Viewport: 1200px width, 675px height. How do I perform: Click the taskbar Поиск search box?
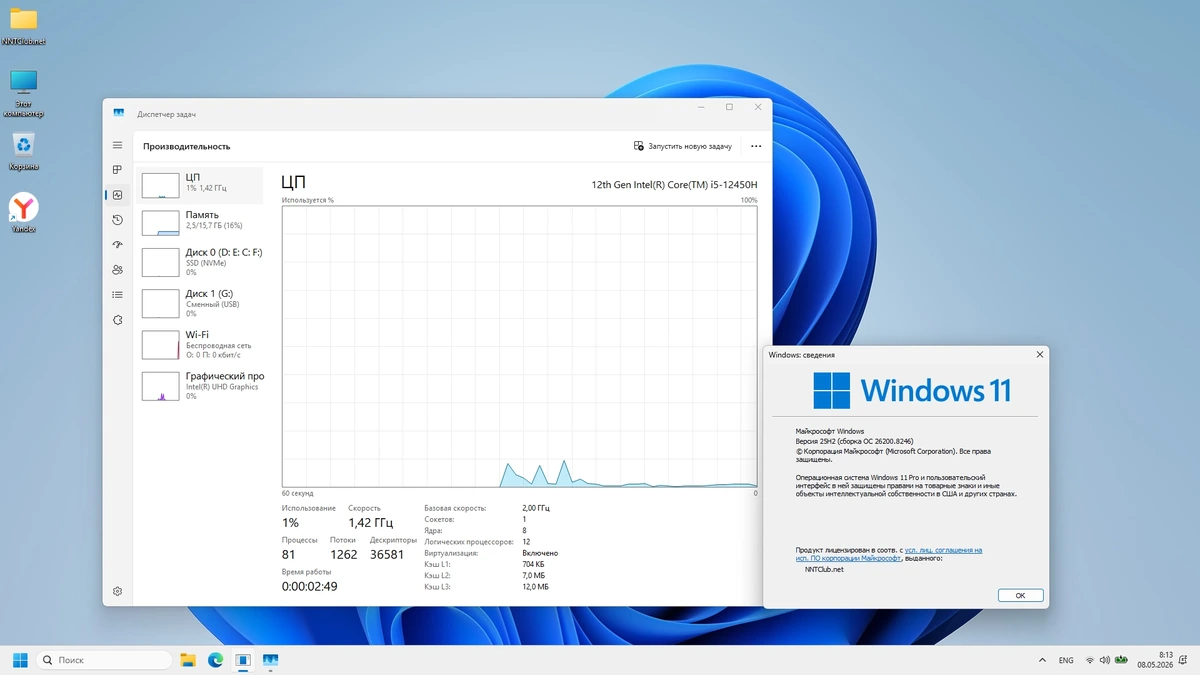tap(104, 660)
